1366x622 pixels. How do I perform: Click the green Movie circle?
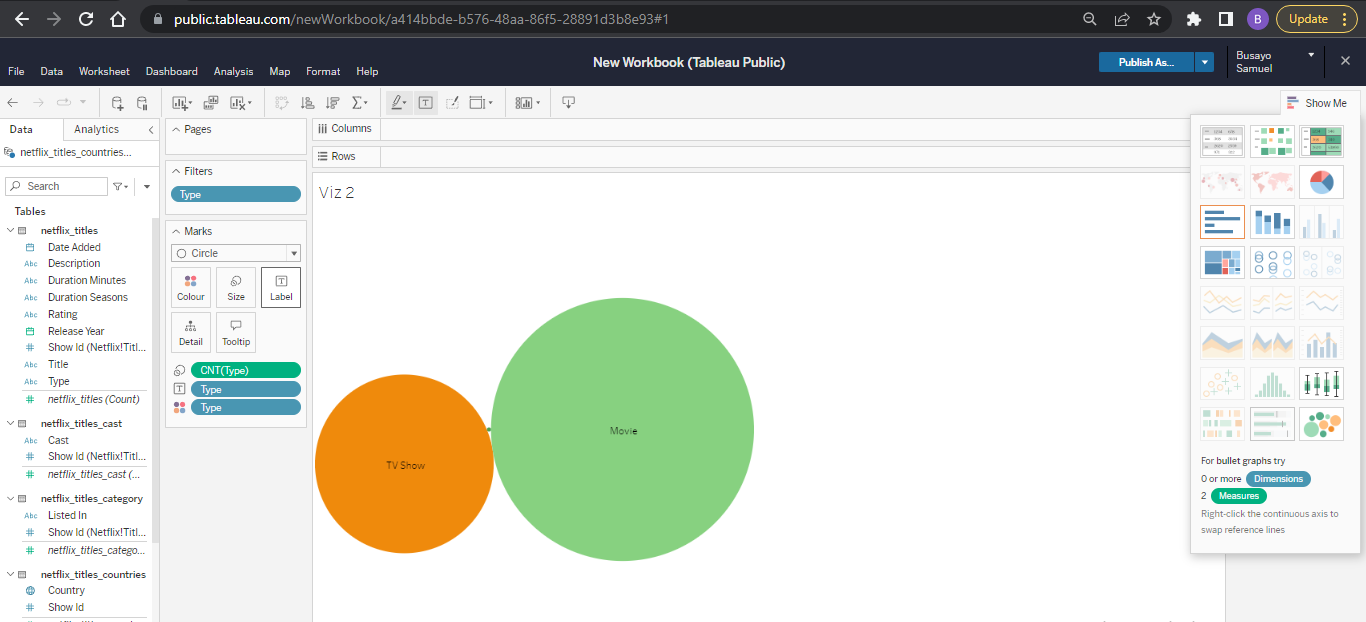click(x=622, y=430)
